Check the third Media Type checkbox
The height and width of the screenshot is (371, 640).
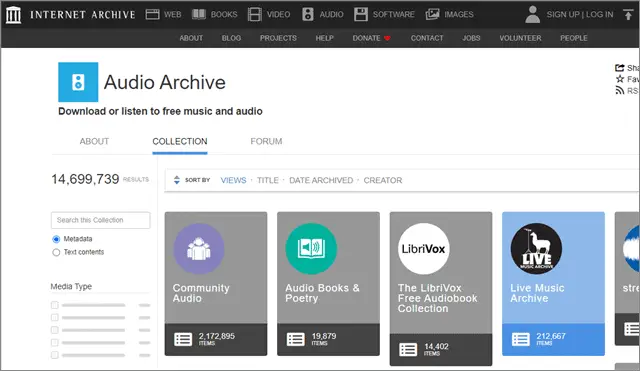pyautogui.click(x=55, y=330)
